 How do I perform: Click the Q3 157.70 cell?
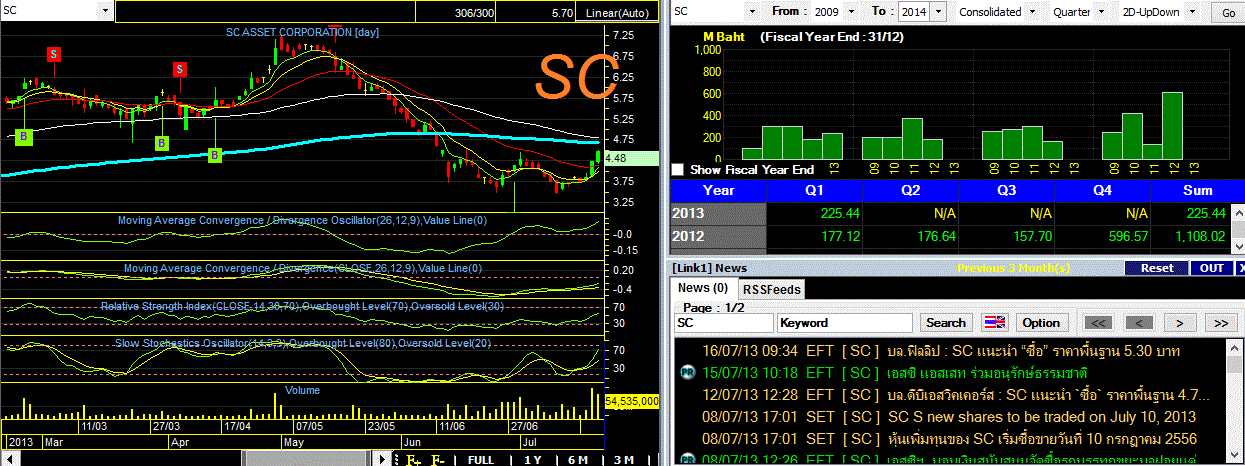coord(1006,237)
